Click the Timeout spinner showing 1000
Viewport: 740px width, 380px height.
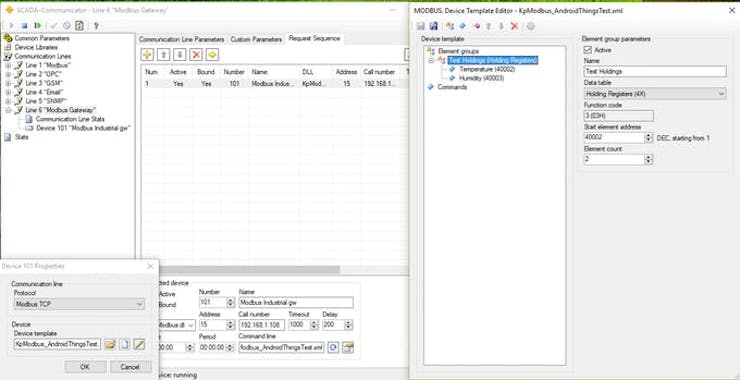[x=303, y=325]
